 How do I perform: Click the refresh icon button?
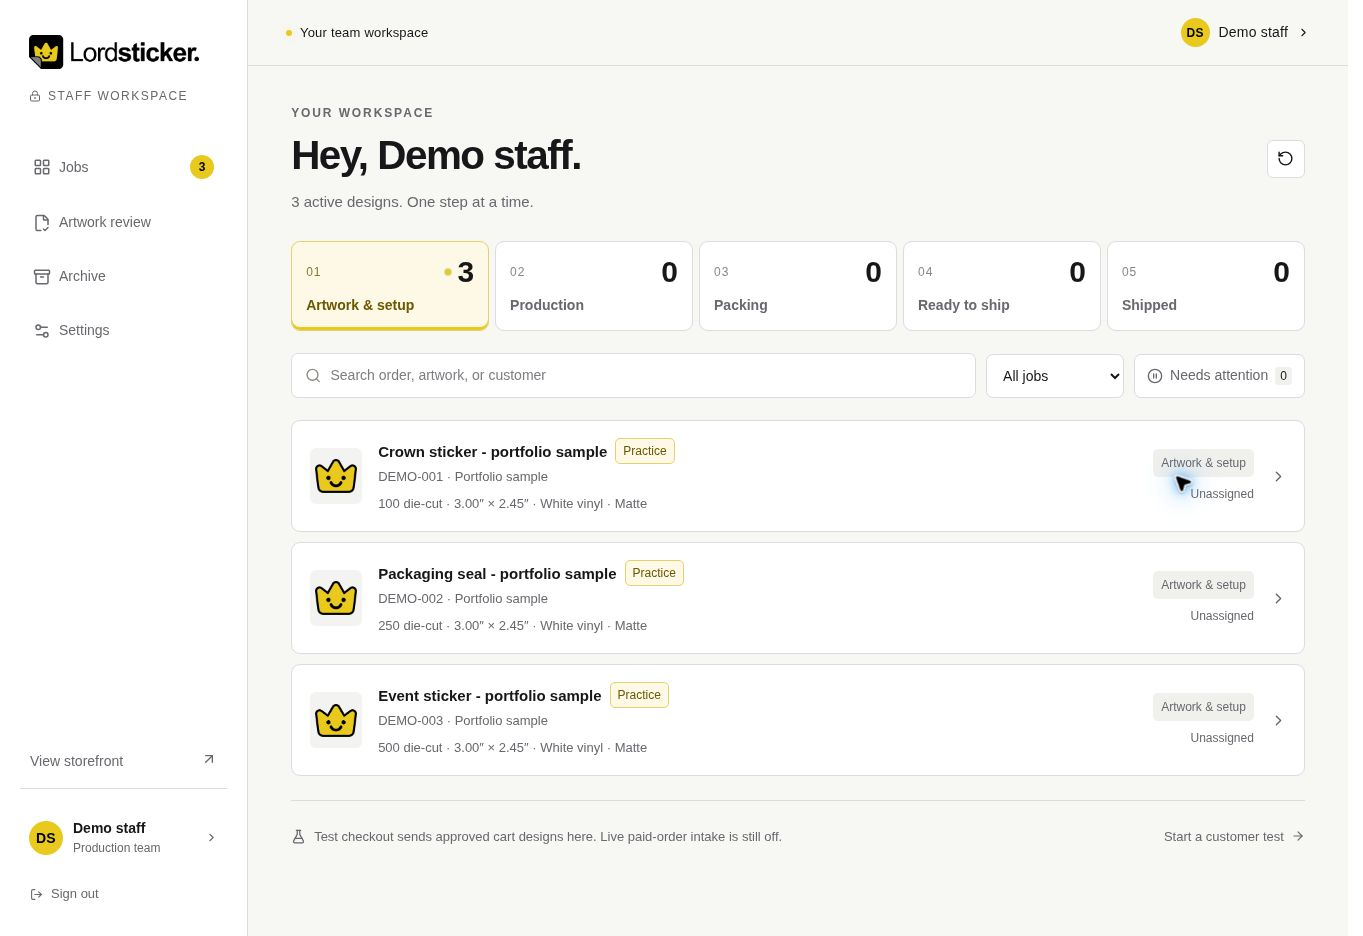(1286, 159)
